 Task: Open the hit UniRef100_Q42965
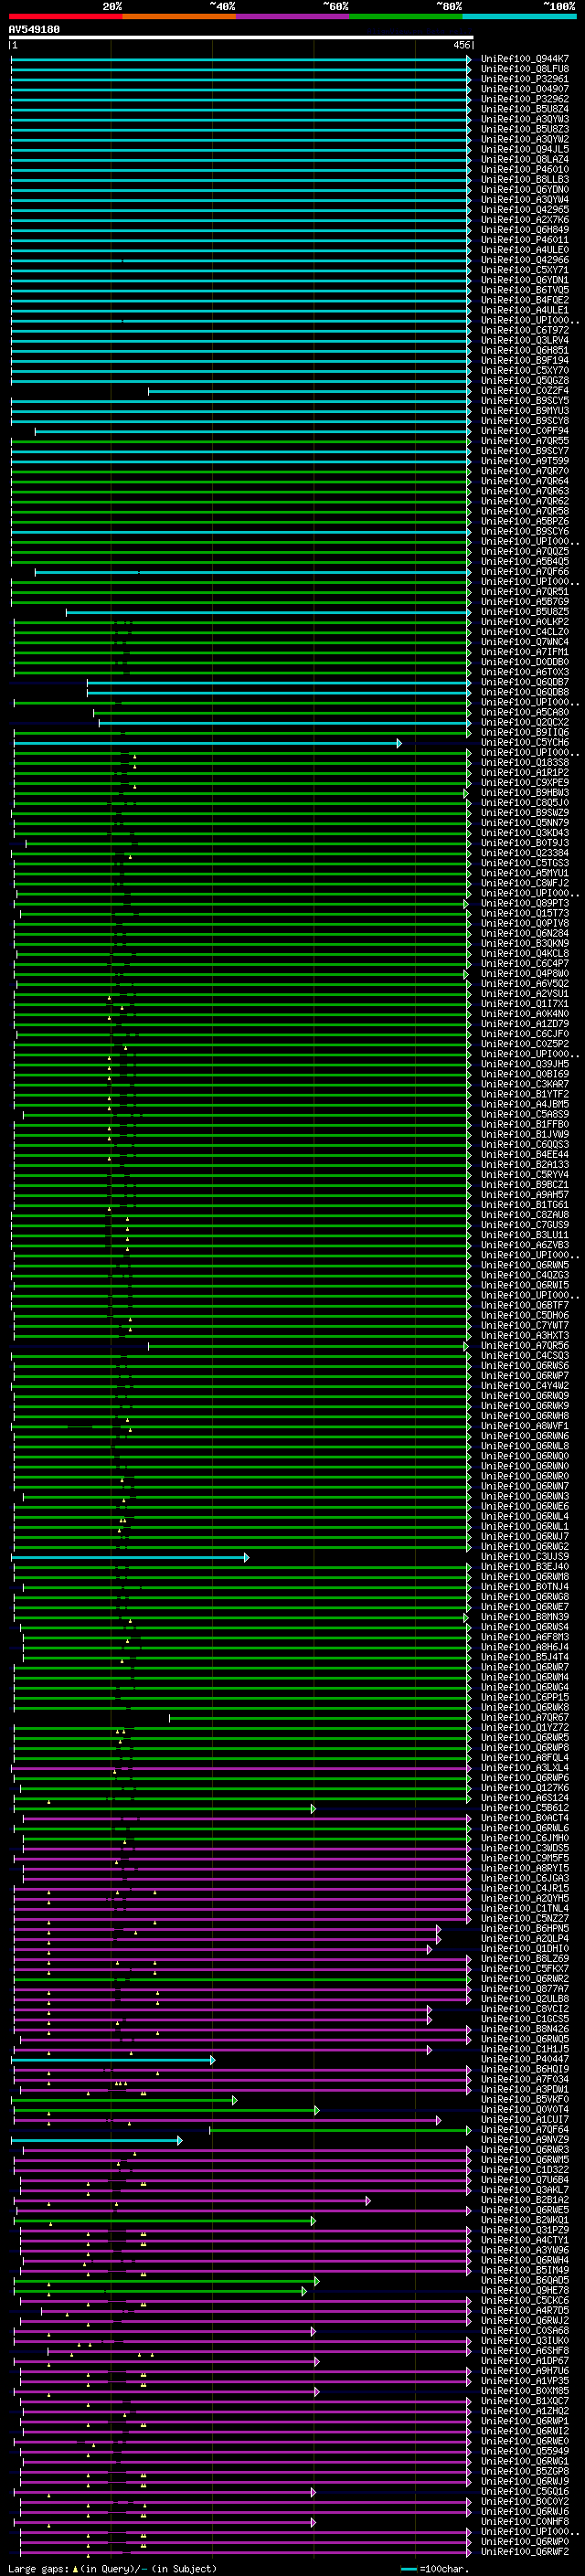[525, 210]
